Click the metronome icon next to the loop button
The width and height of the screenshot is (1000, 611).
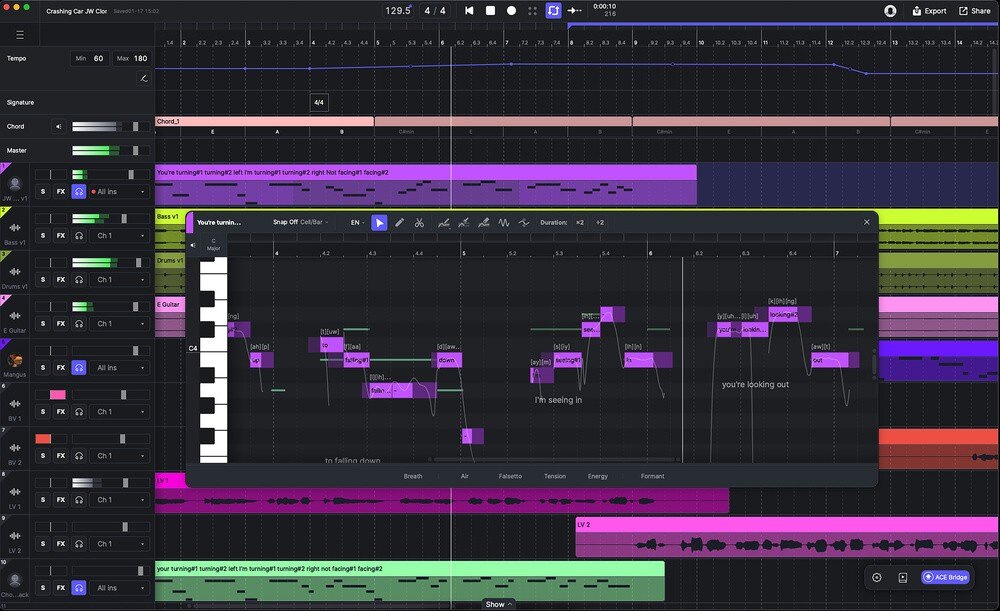pyautogui.click(x=532, y=10)
